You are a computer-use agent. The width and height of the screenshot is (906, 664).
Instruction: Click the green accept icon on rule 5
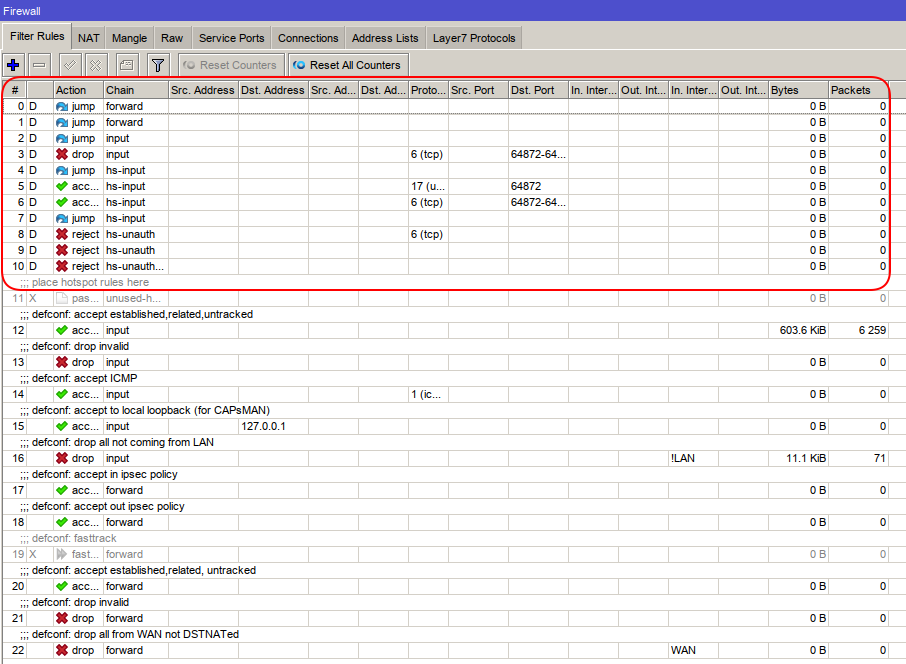point(62,186)
